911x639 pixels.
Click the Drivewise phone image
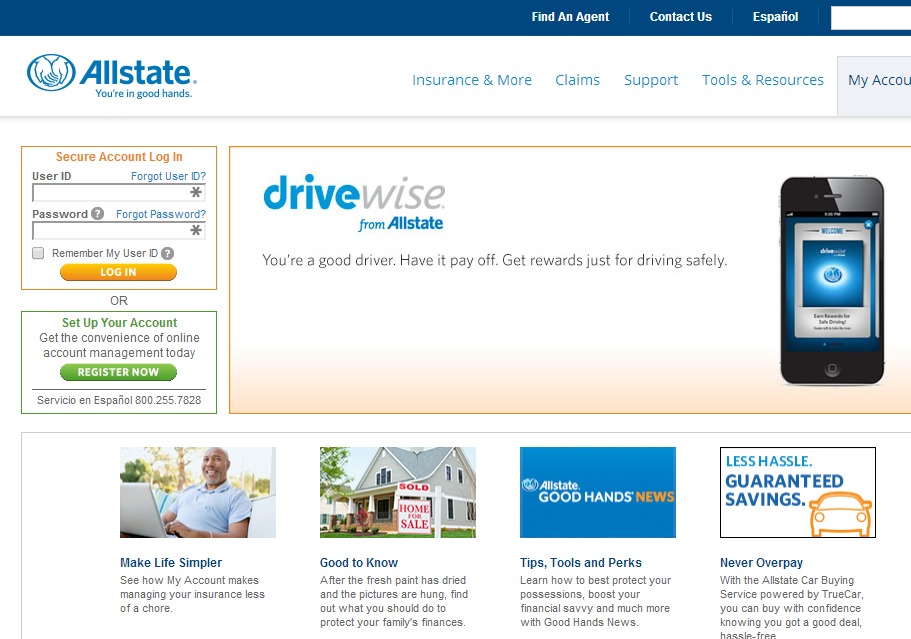click(832, 281)
